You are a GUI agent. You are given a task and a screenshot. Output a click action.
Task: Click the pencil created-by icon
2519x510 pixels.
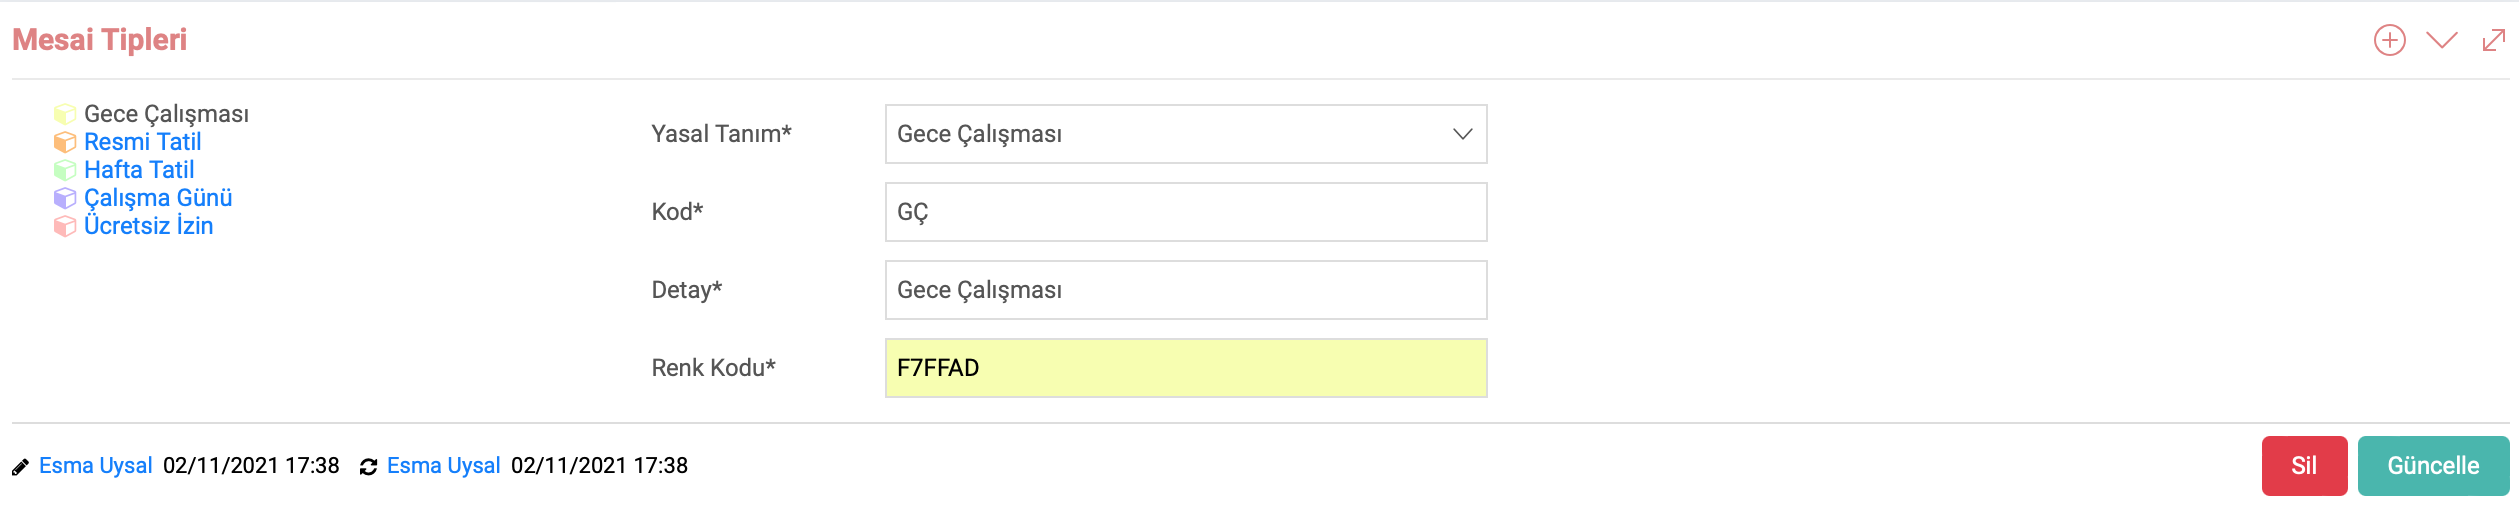coord(20,467)
